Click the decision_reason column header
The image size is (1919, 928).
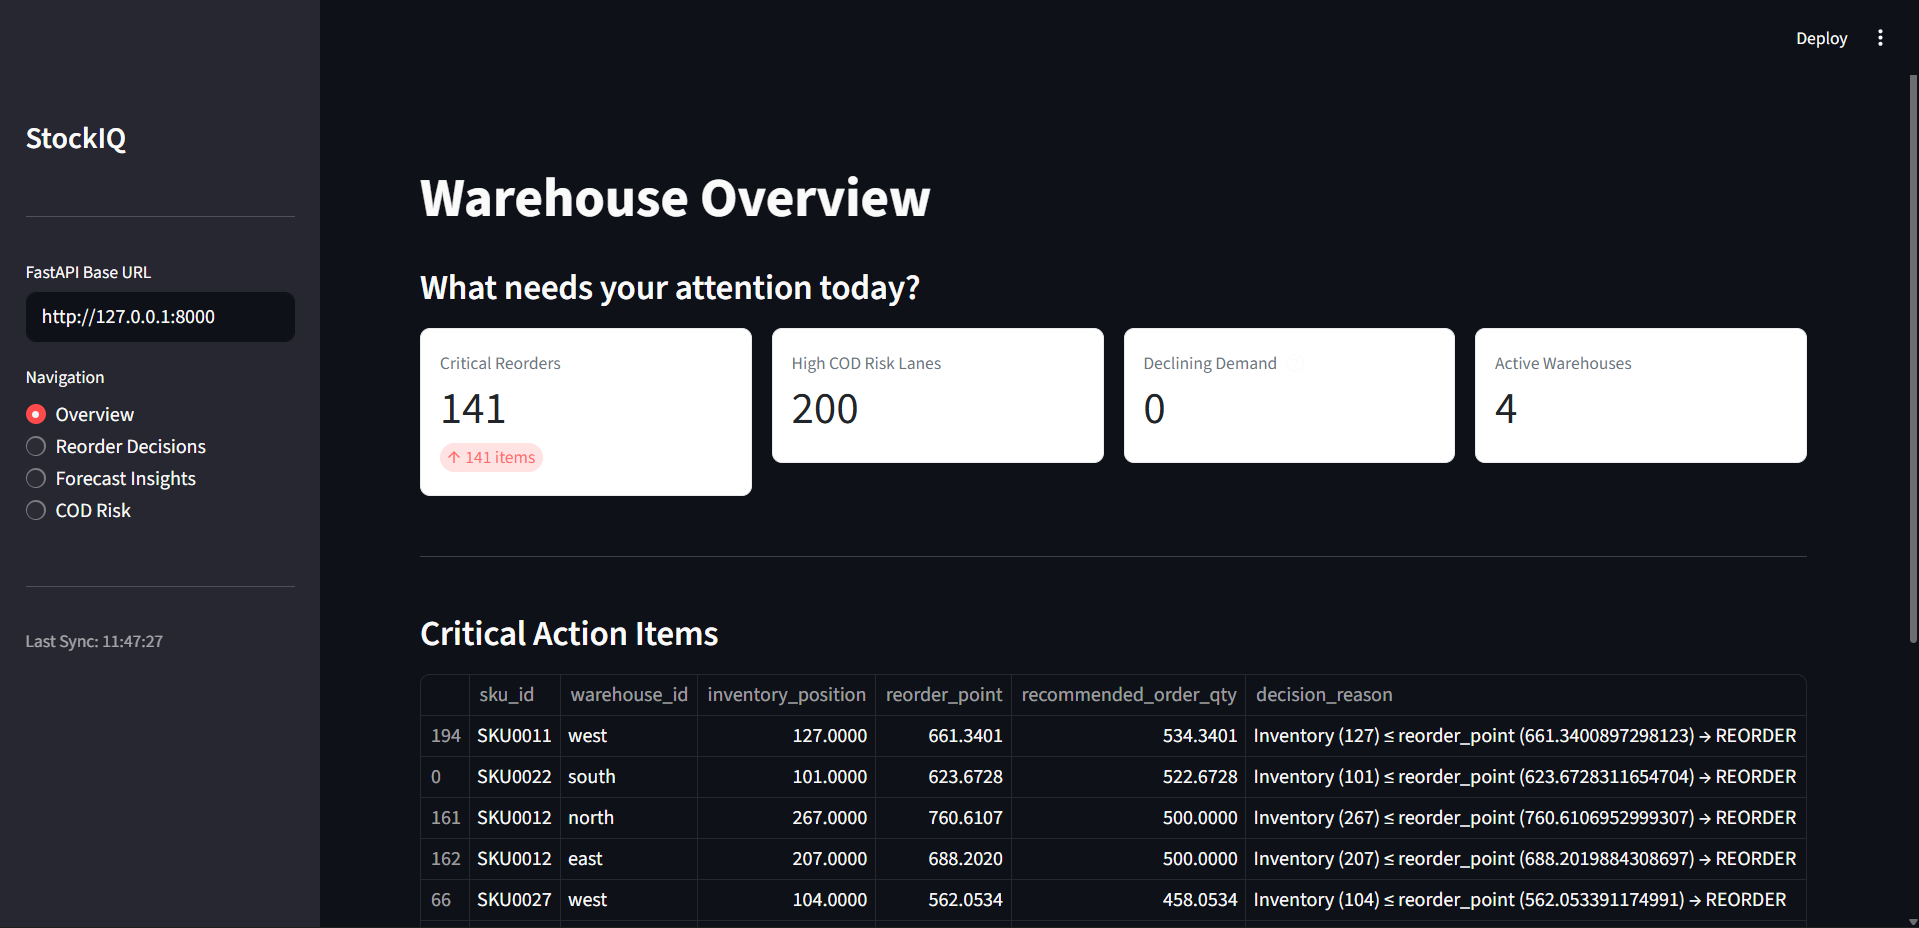1324,694
